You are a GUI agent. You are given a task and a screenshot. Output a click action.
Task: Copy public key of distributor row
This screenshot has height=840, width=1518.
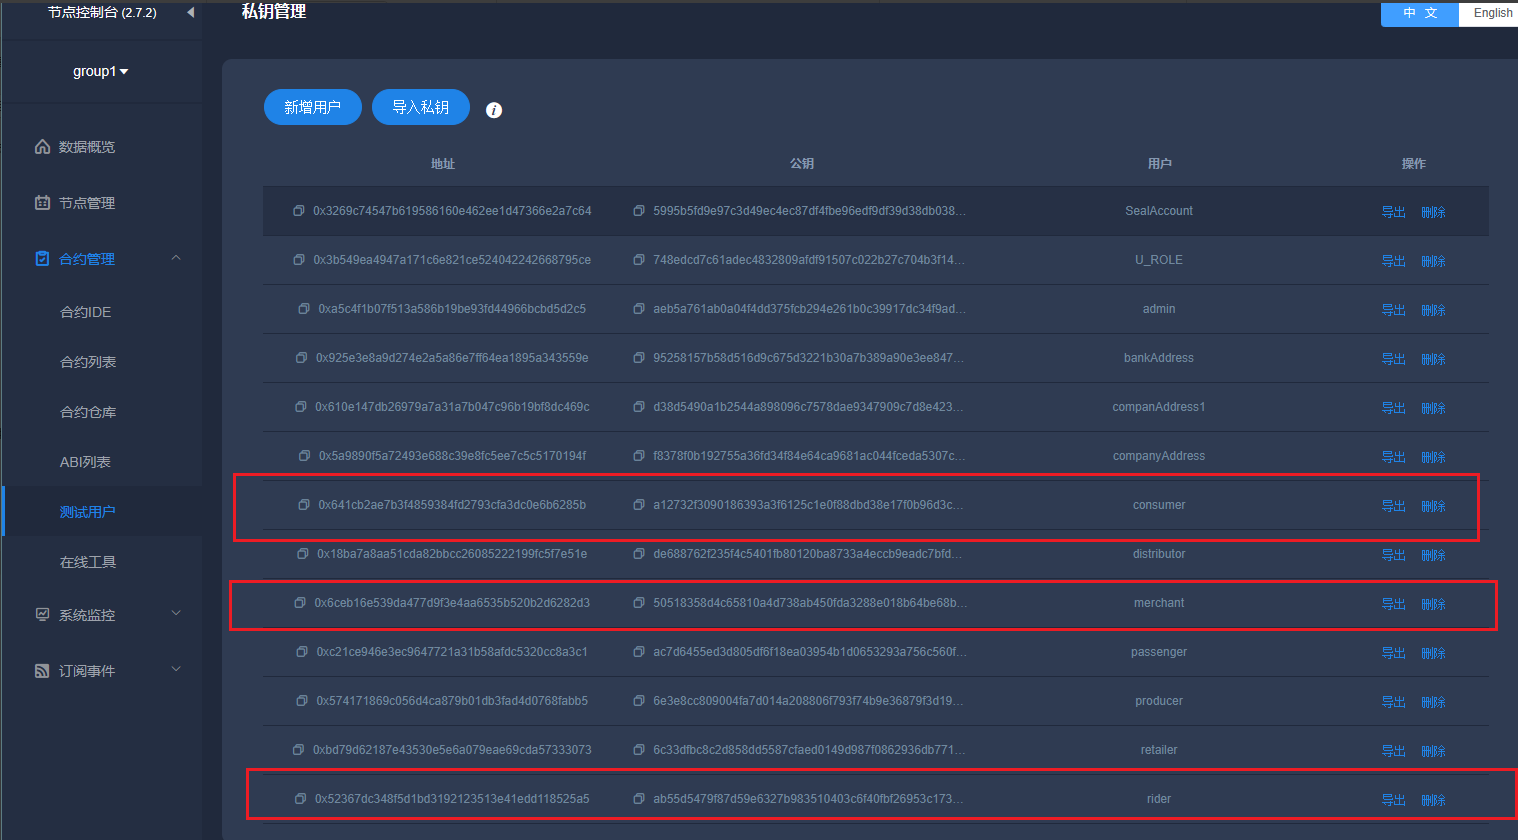(638, 554)
